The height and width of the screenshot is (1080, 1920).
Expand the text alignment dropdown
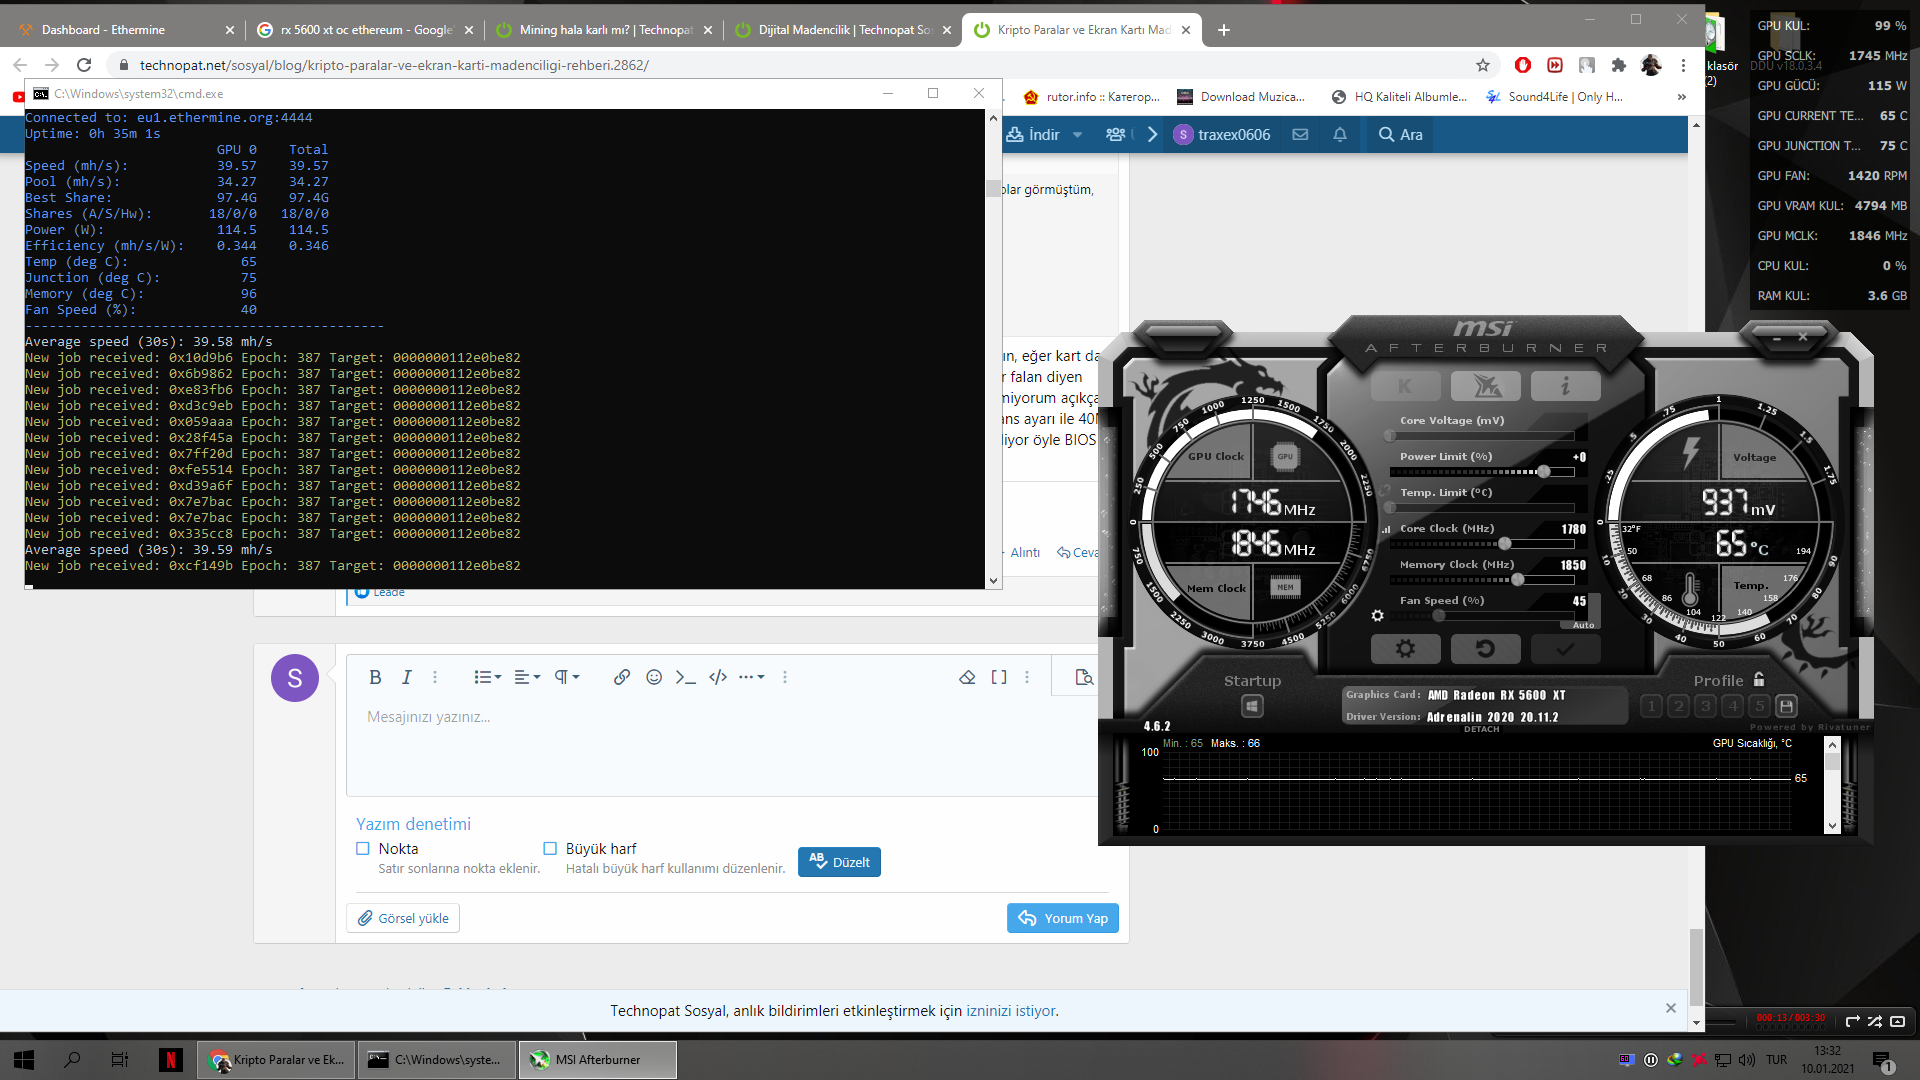[x=527, y=677]
